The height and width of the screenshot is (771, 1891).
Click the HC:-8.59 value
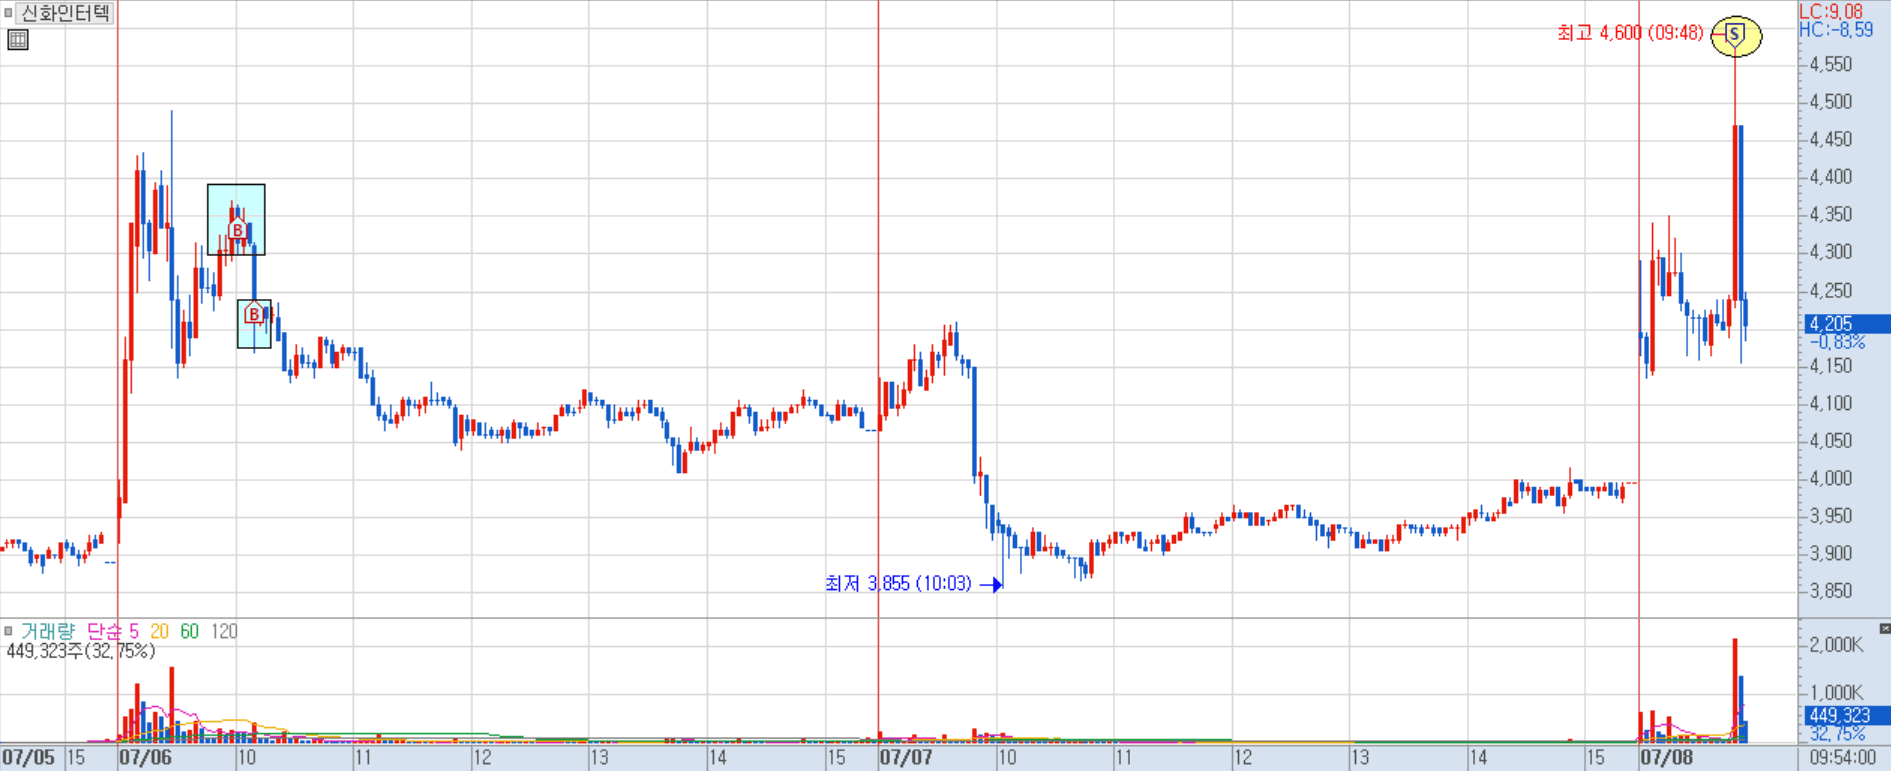click(x=1836, y=30)
